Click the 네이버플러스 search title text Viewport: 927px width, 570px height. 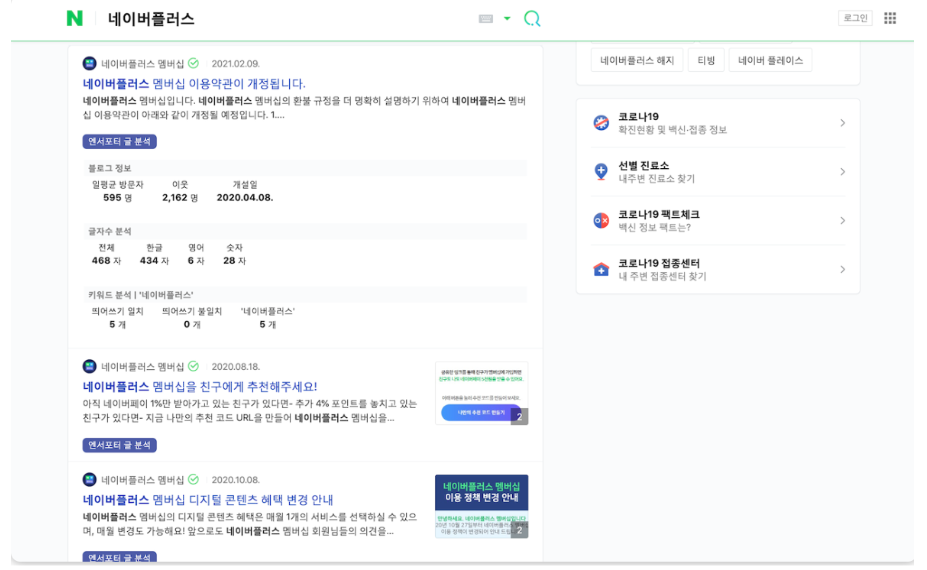click(151, 19)
